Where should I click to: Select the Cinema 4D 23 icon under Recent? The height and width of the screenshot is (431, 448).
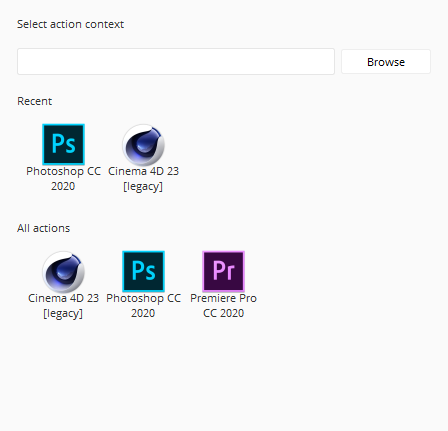(x=143, y=145)
